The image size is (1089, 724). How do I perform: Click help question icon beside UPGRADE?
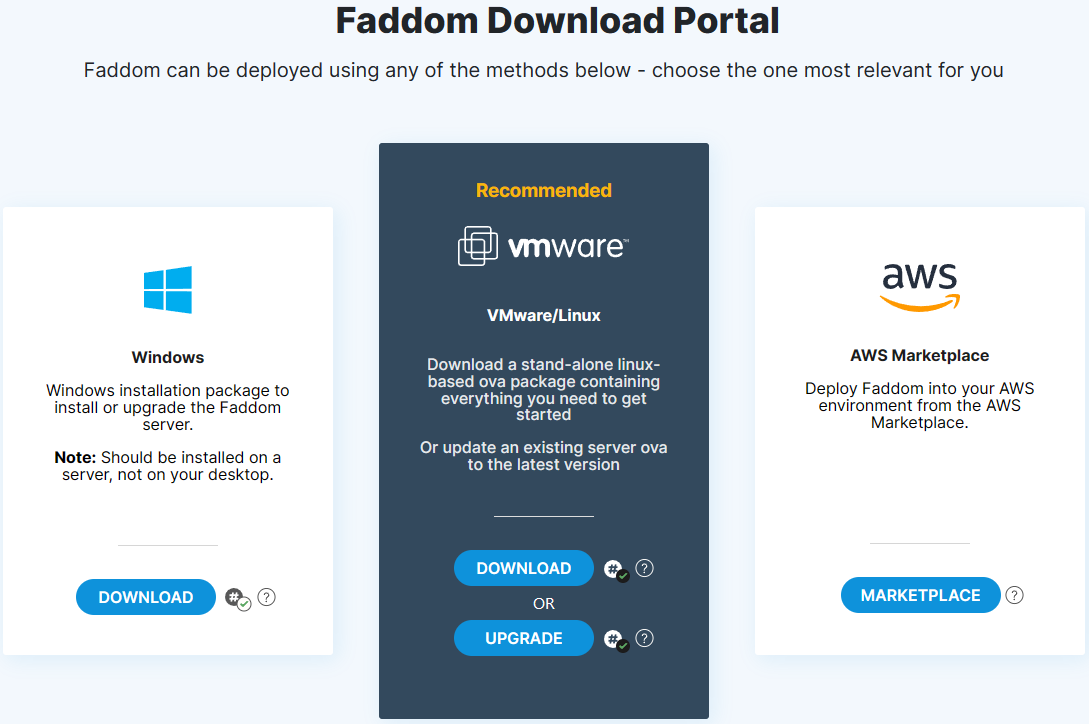coord(645,638)
